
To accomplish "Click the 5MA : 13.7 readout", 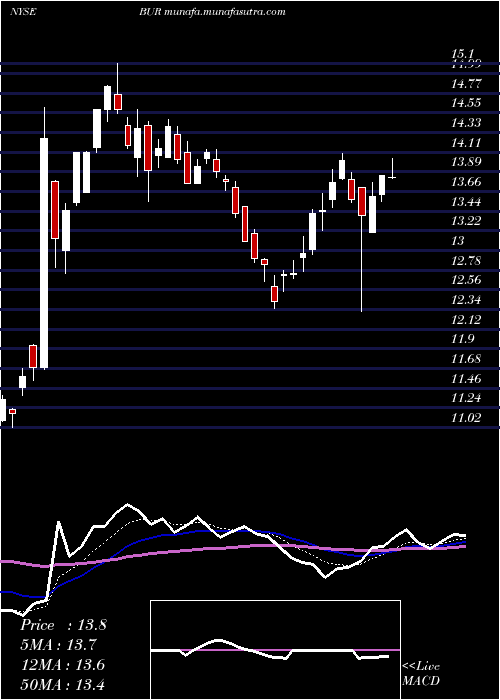I will (x=58, y=645).
